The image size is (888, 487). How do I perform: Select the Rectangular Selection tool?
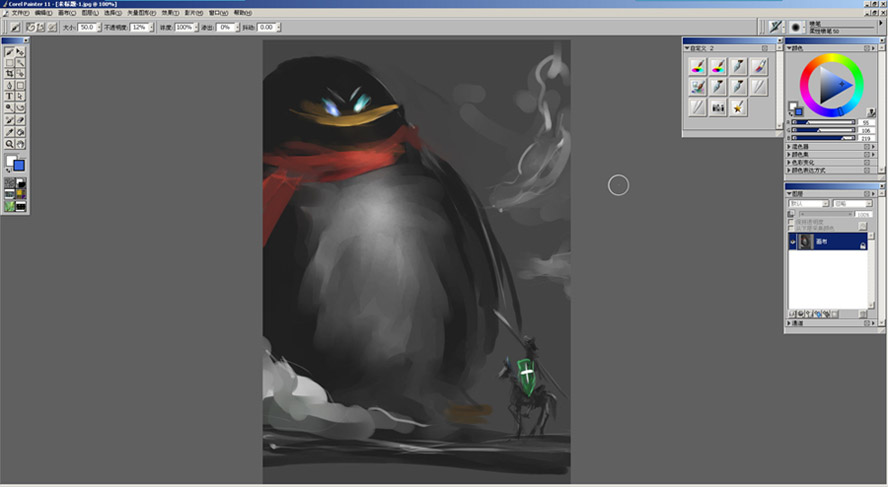(10, 63)
